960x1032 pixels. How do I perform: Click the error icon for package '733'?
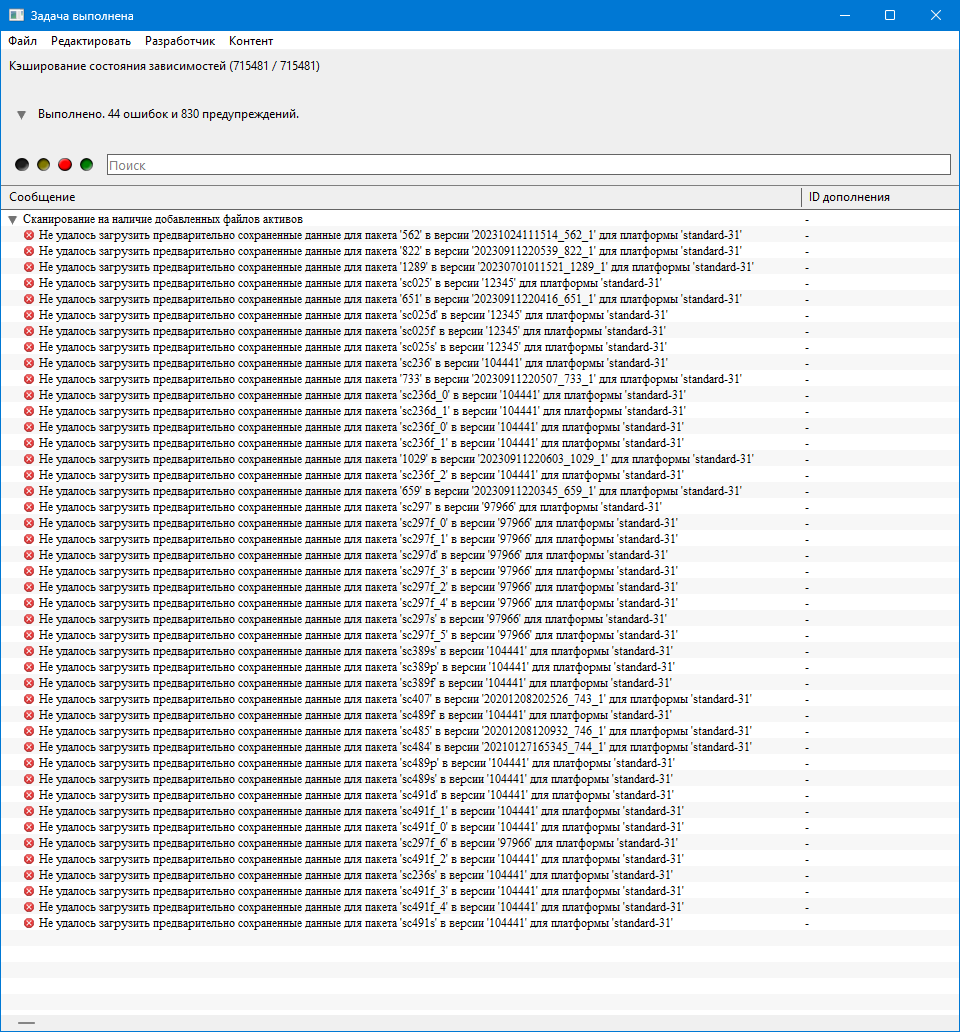29,379
